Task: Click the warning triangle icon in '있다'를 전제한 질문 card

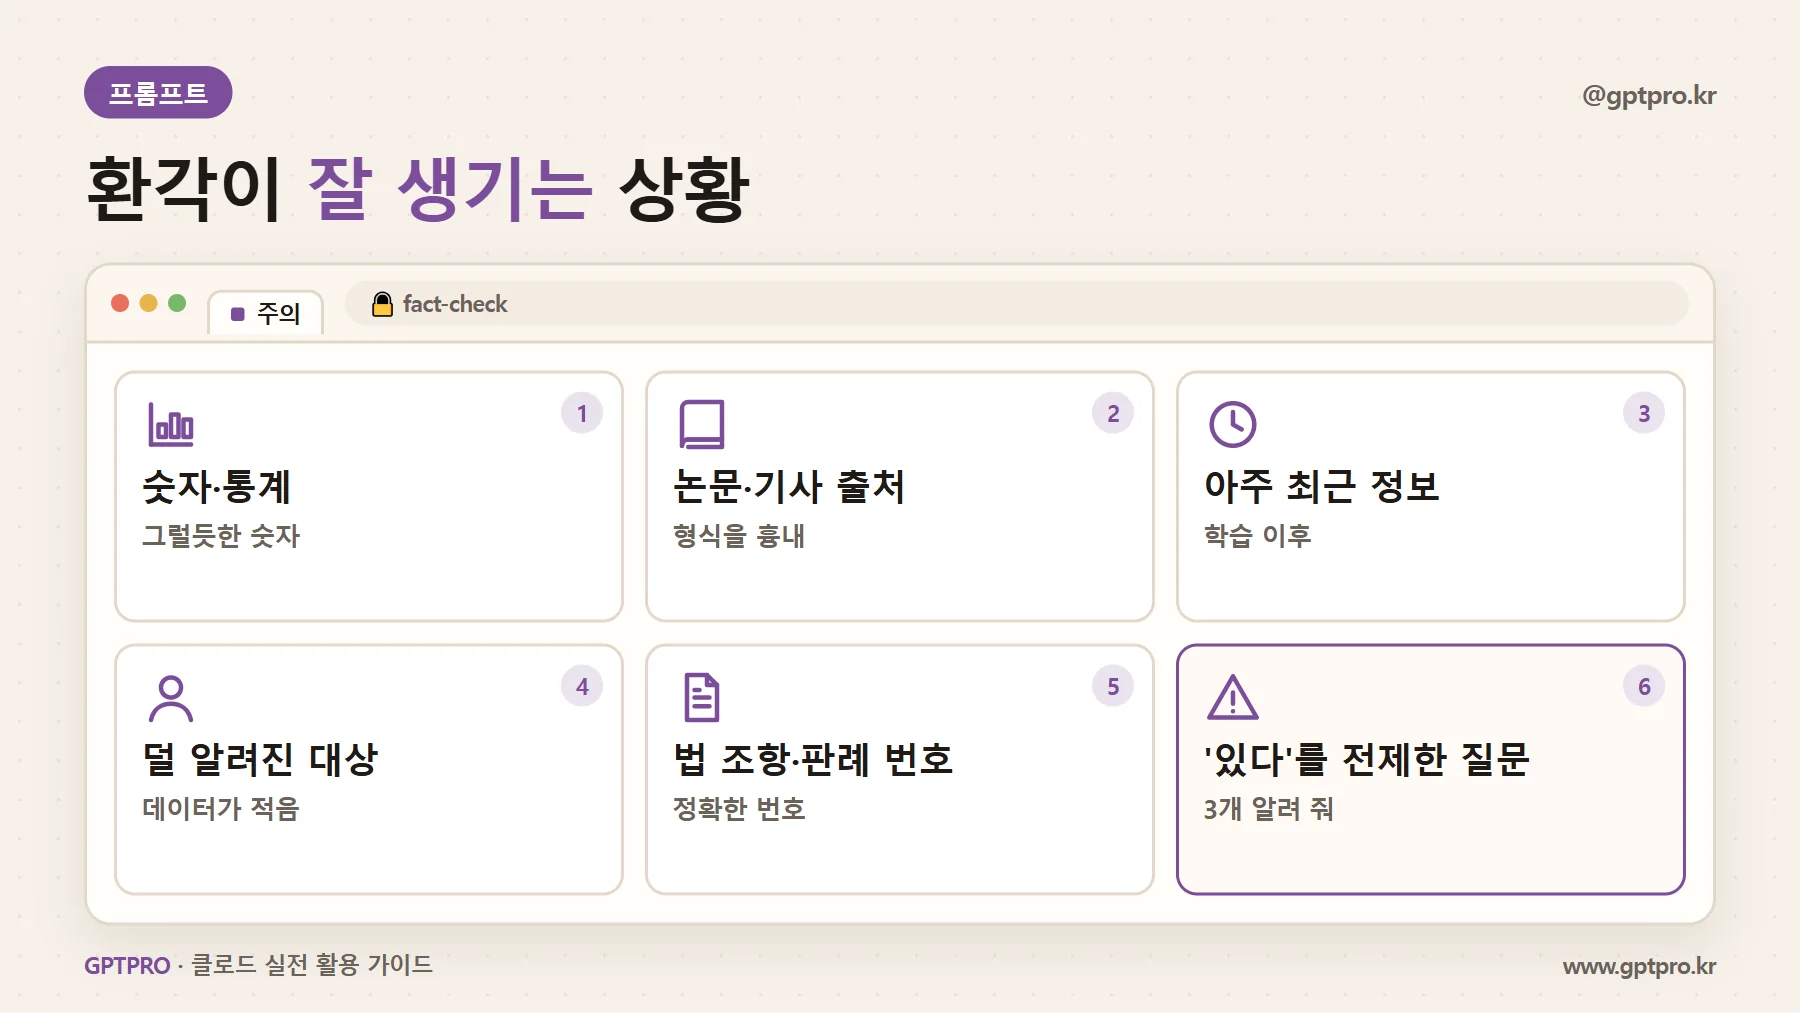Action: tap(1233, 698)
